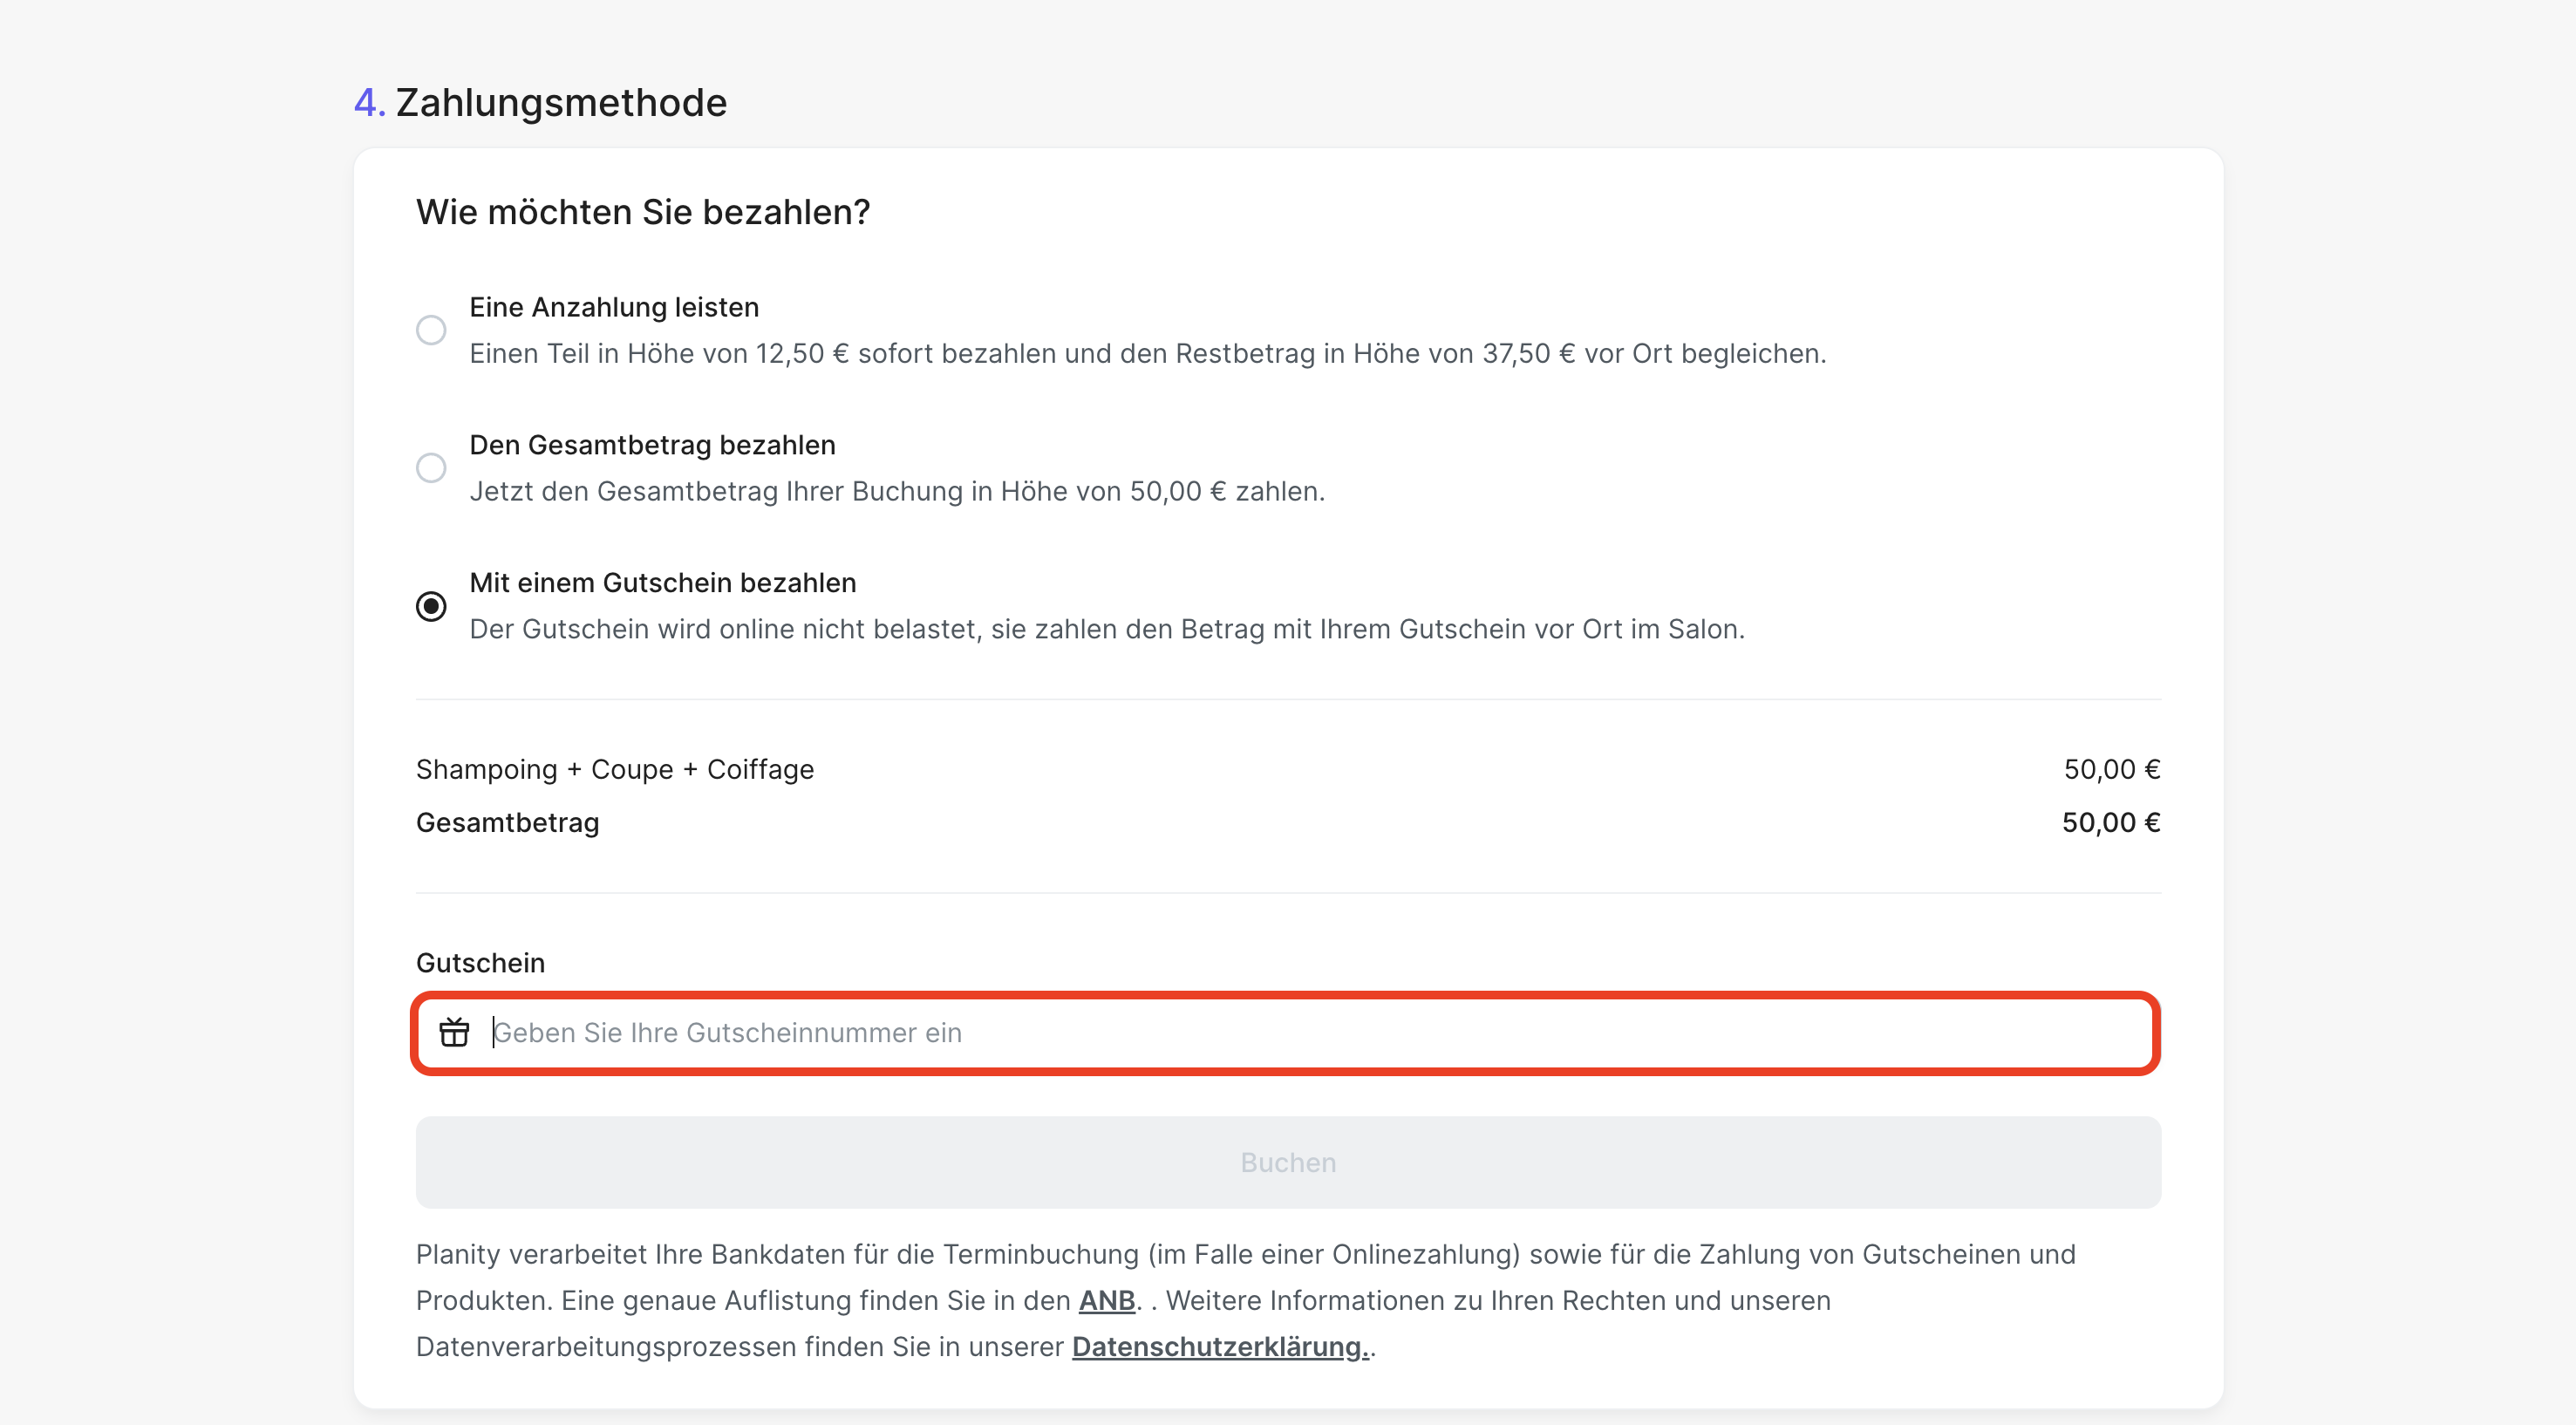Click the "Eine Anzahlung leisten" option title

tap(614, 307)
